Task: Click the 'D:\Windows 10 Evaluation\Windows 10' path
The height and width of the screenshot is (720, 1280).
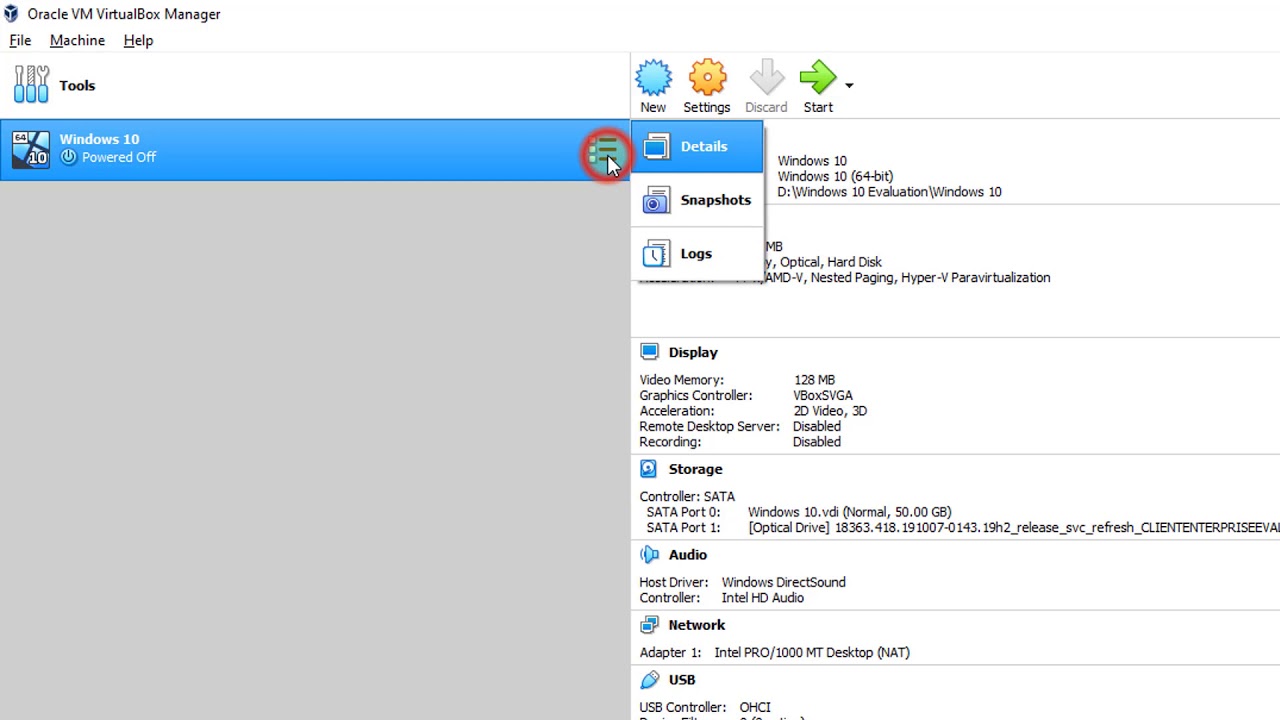Action: point(889,192)
